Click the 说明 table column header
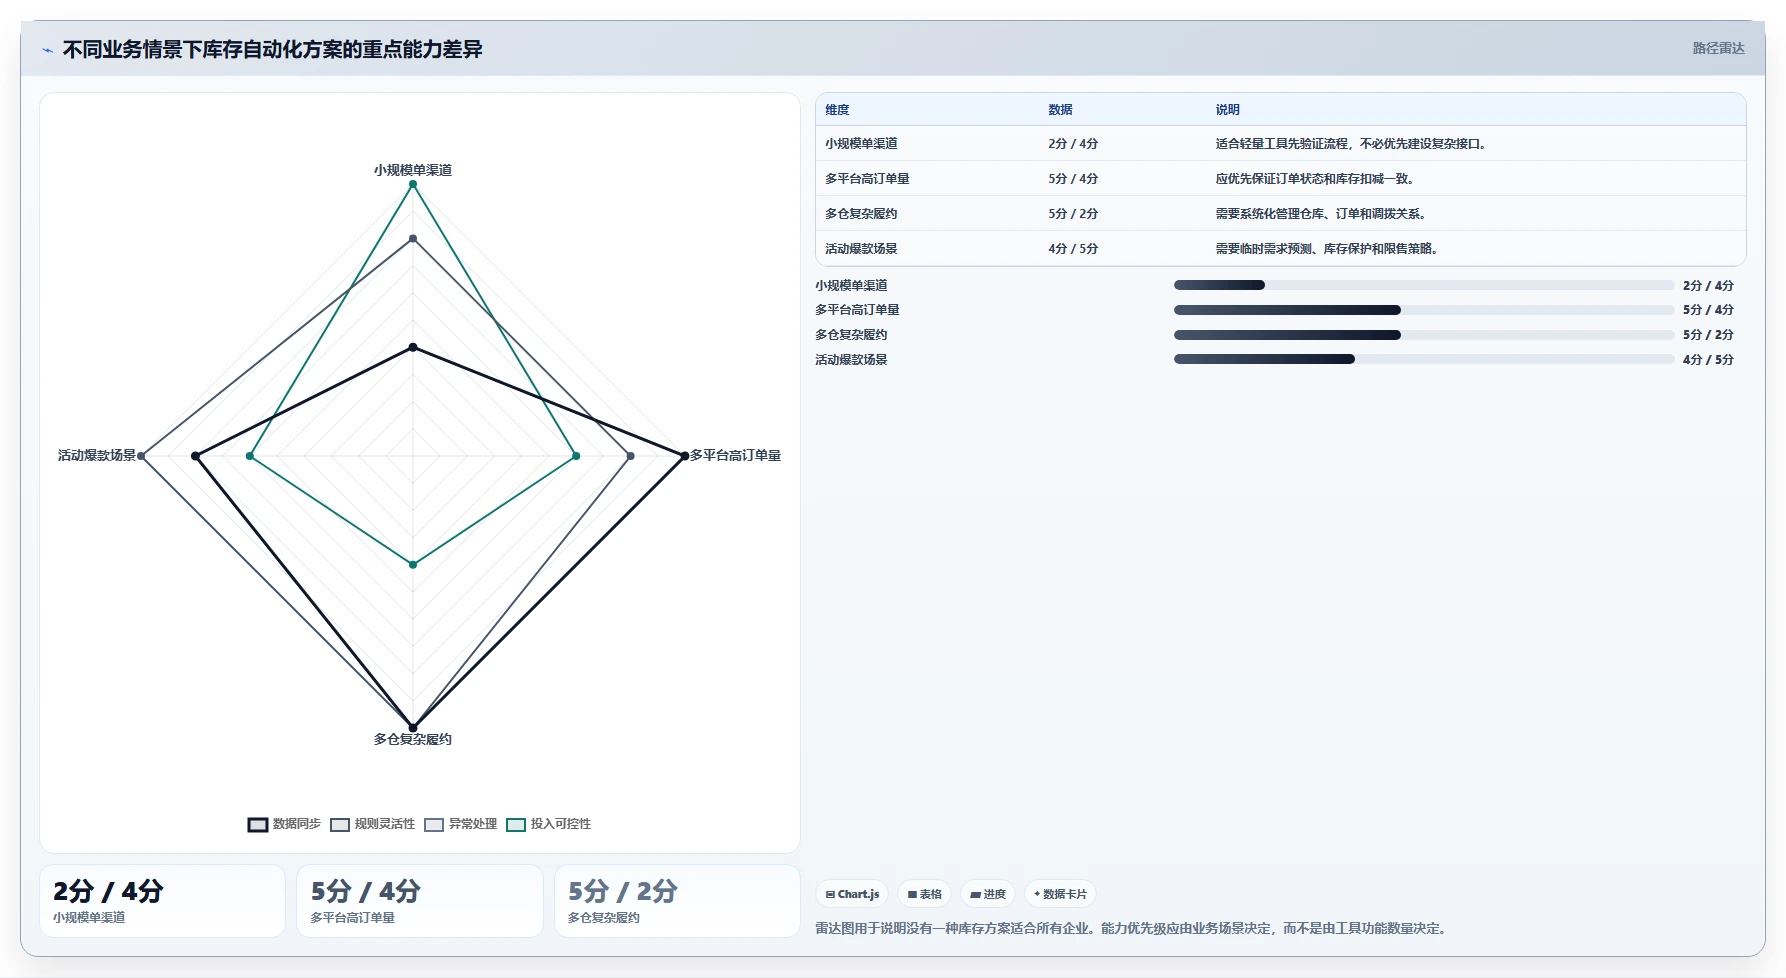 click(x=1228, y=110)
